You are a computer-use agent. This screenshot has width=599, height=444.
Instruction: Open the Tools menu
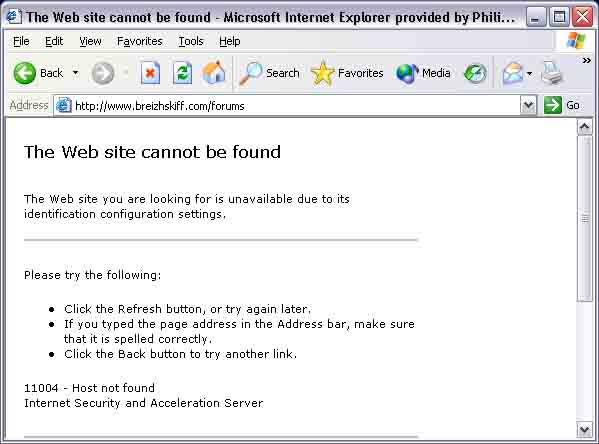pos(191,41)
